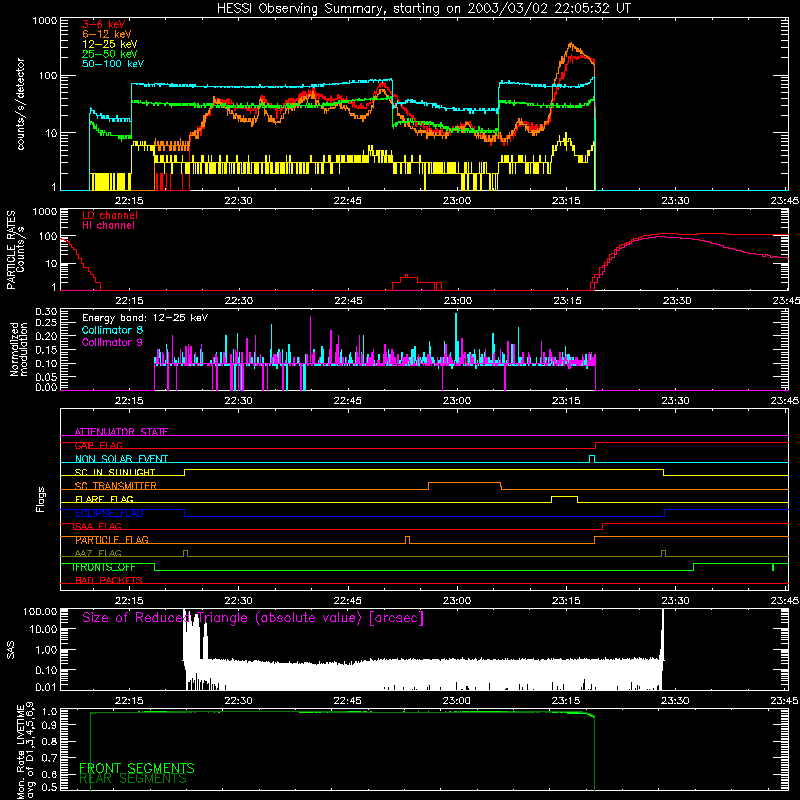Click the 'BAD_PACKETS' flag label
Viewport: 800px width, 800px height.
coord(109,580)
